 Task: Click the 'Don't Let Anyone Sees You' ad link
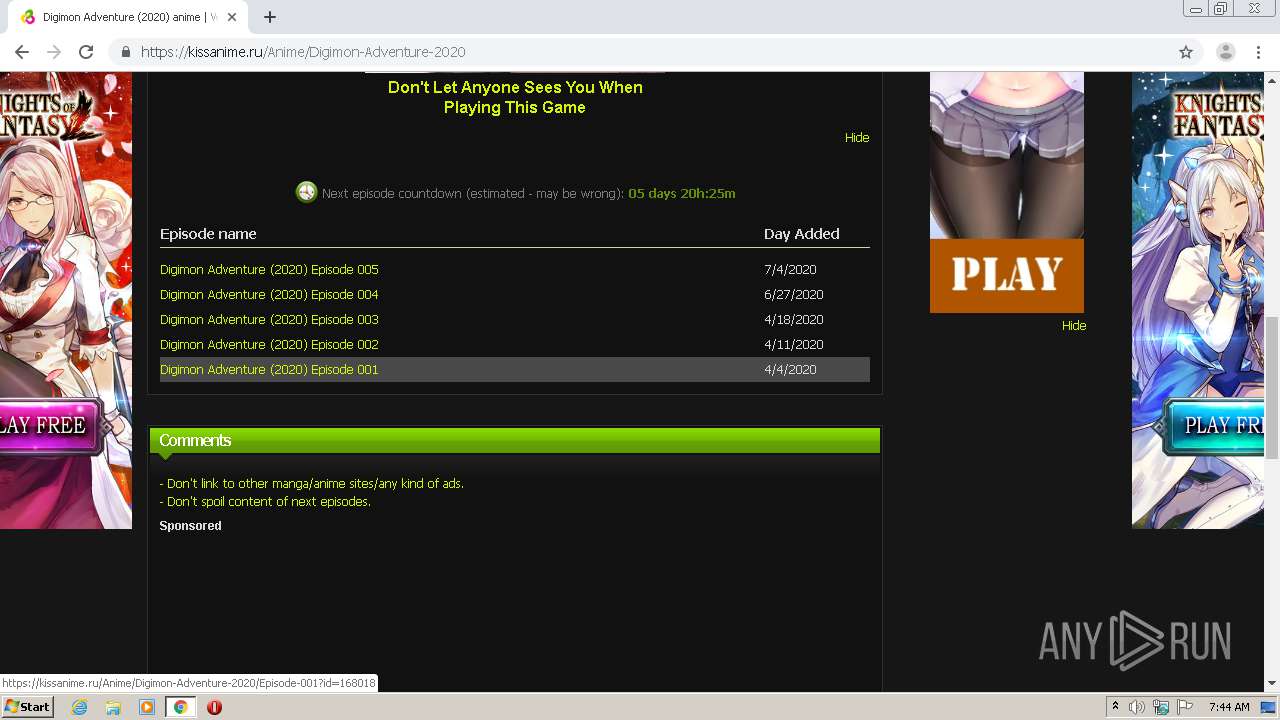pyautogui.click(x=515, y=97)
